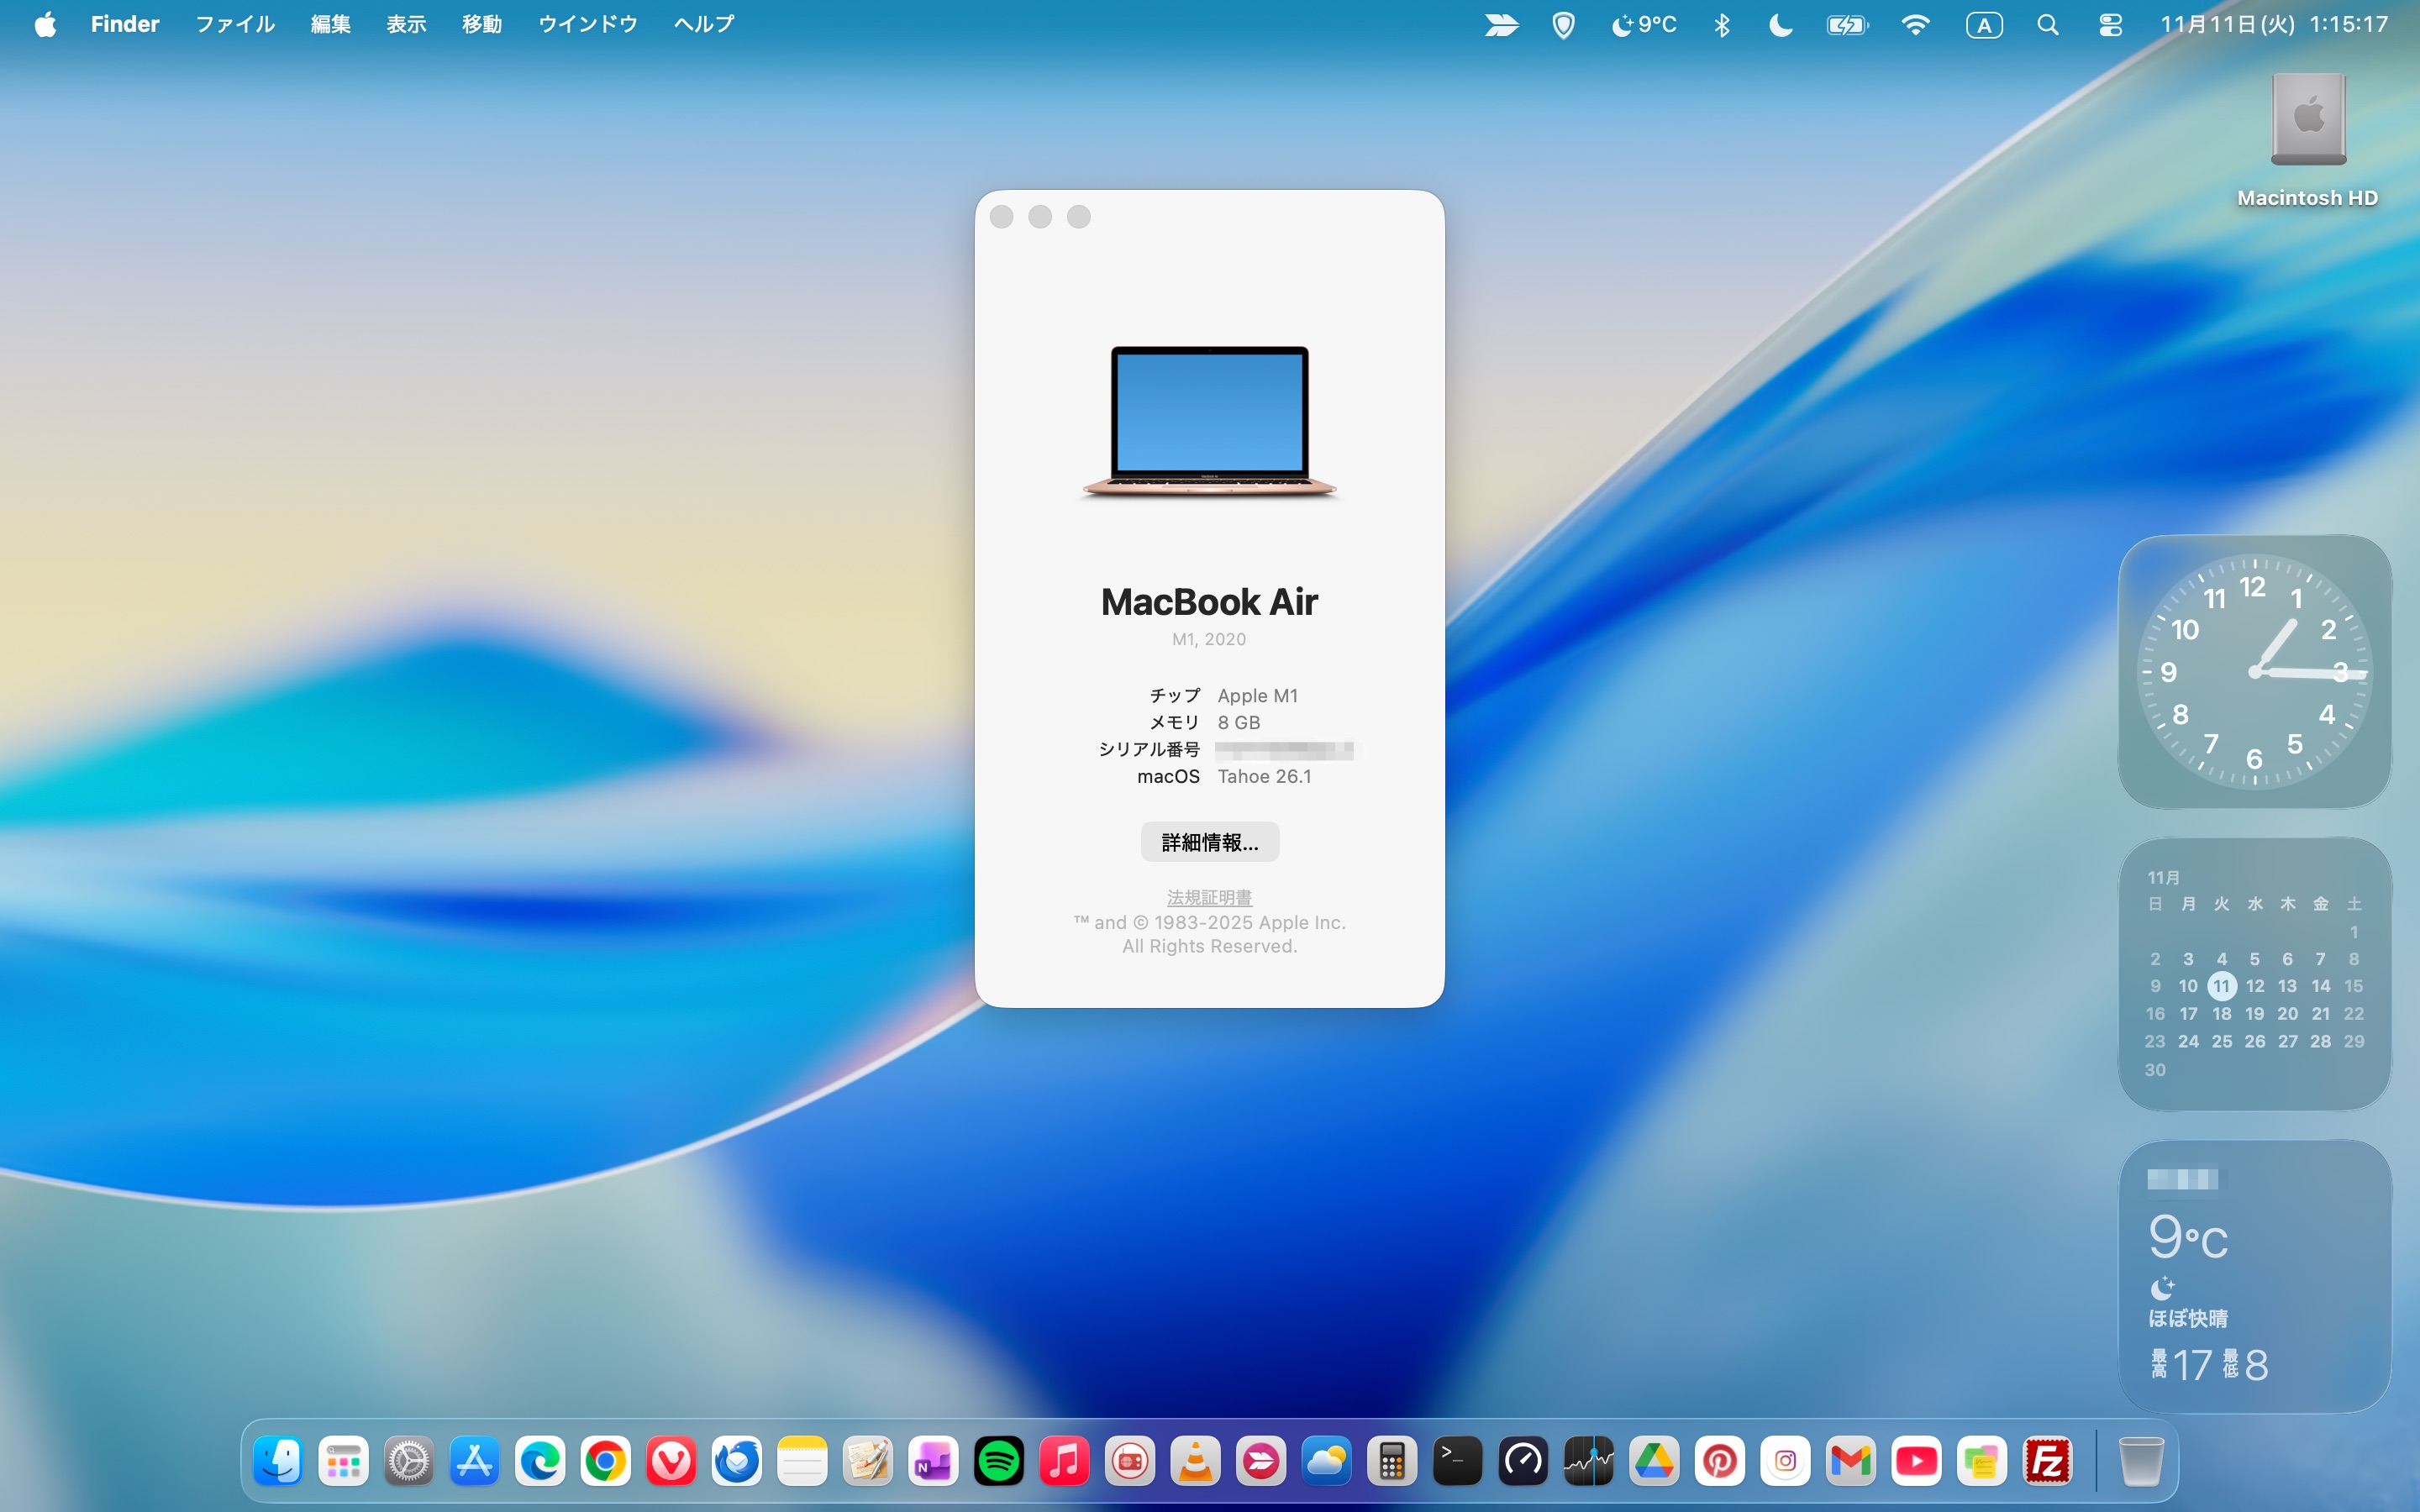
Task: Open Google Drive in the Dock
Action: coord(1654,1462)
